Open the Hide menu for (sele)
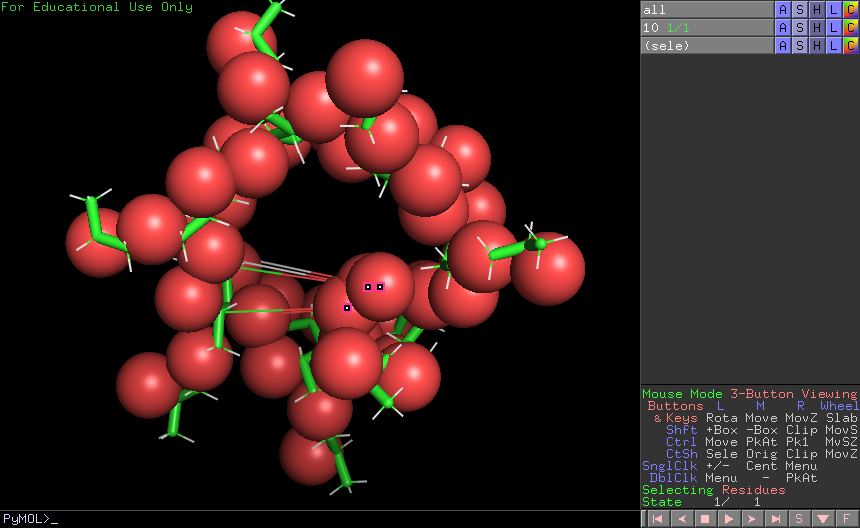This screenshot has height=528, width=860. point(817,45)
